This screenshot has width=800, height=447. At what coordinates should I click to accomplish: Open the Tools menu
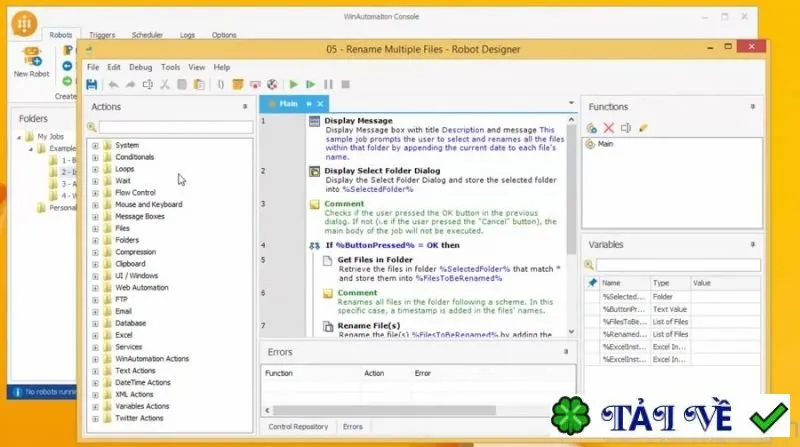pos(170,67)
